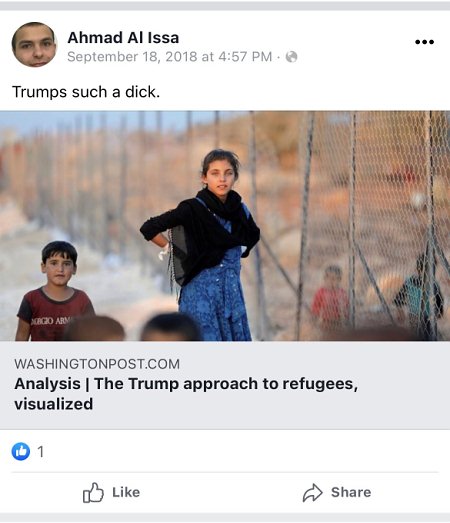Click the September 18, 2018 timestamp

pyautogui.click(x=169, y=57)
